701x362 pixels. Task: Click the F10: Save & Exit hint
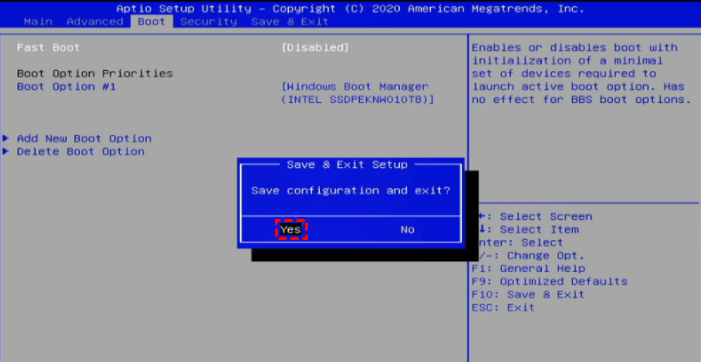(528, 295)
